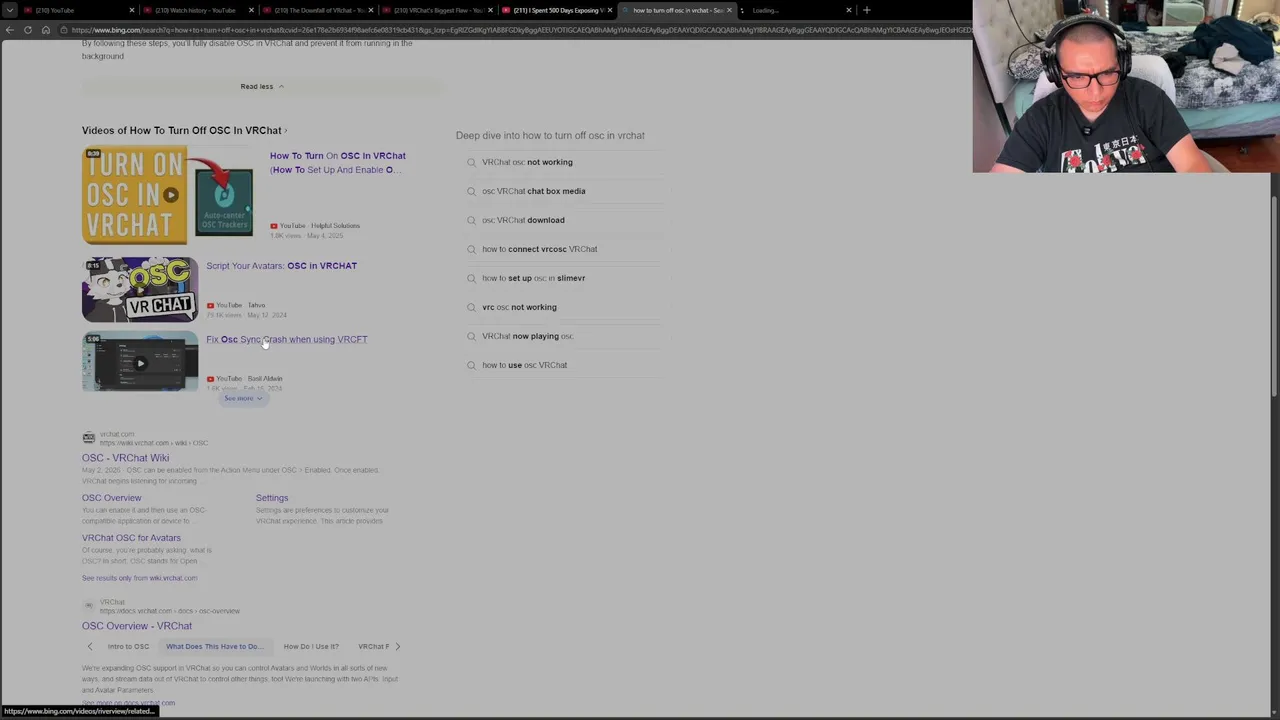Click the page's vertical scrollbar thumb

pos(1275,295)
